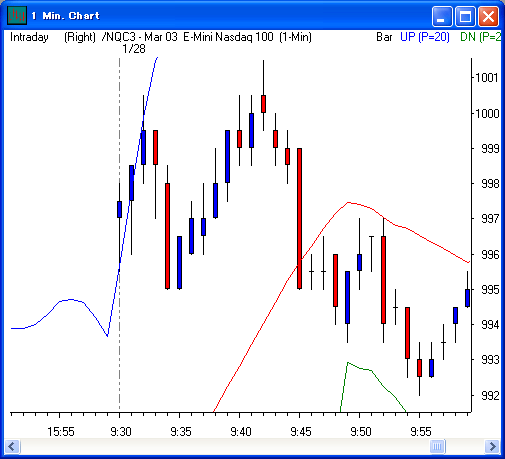
Task: Click the Intraday label in header
Action: [x=29, y=37]
